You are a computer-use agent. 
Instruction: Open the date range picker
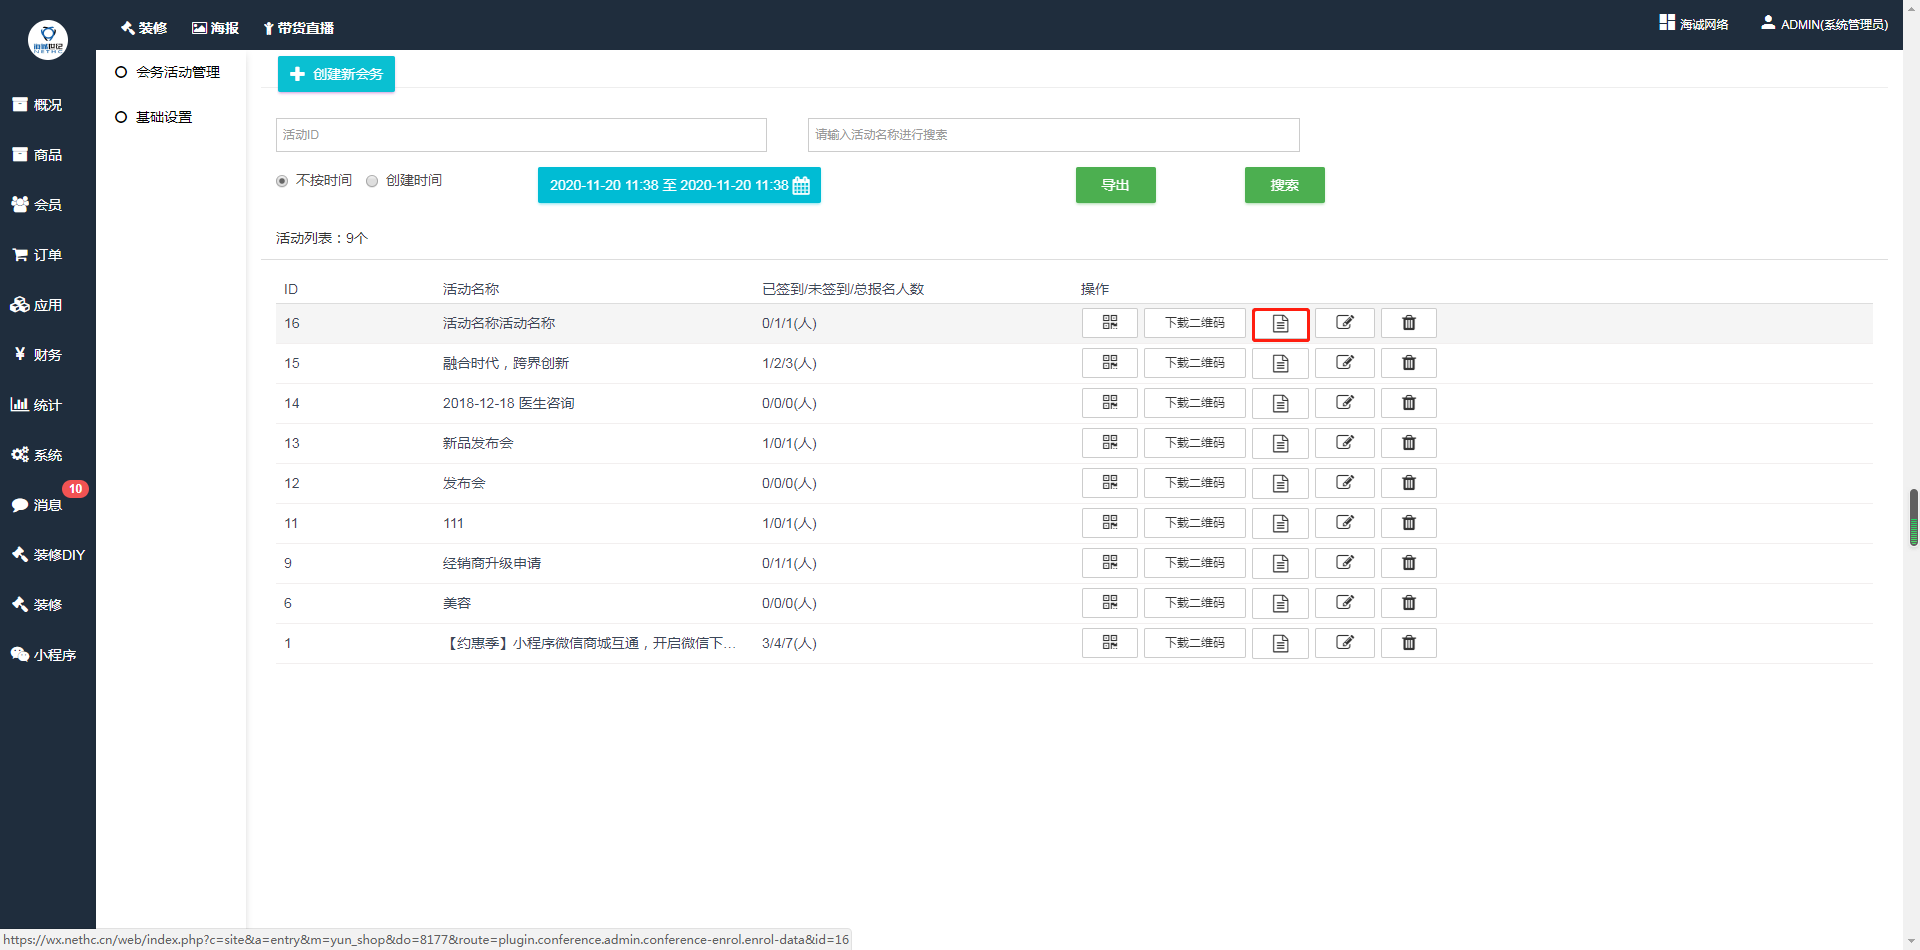[x=679, y=185]
